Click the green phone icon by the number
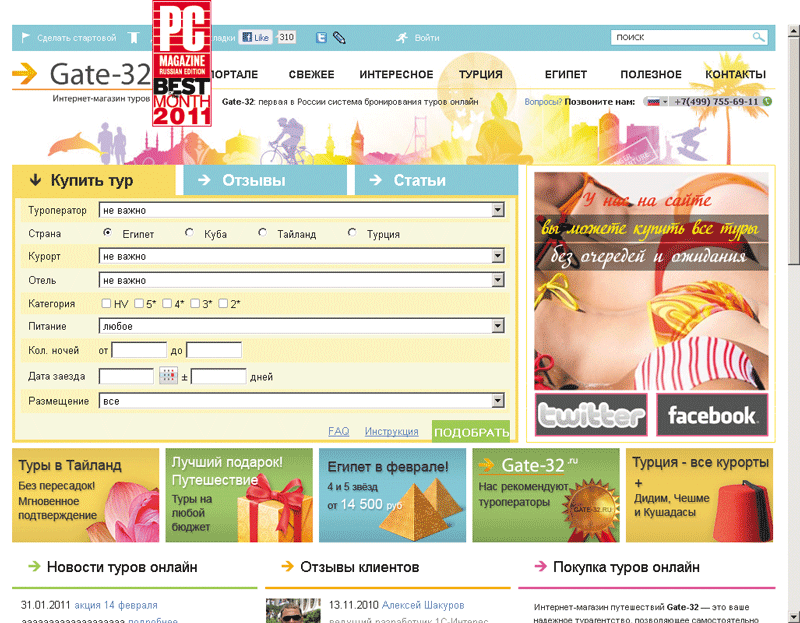Screen dimensions: 800x623 (767, 102)
